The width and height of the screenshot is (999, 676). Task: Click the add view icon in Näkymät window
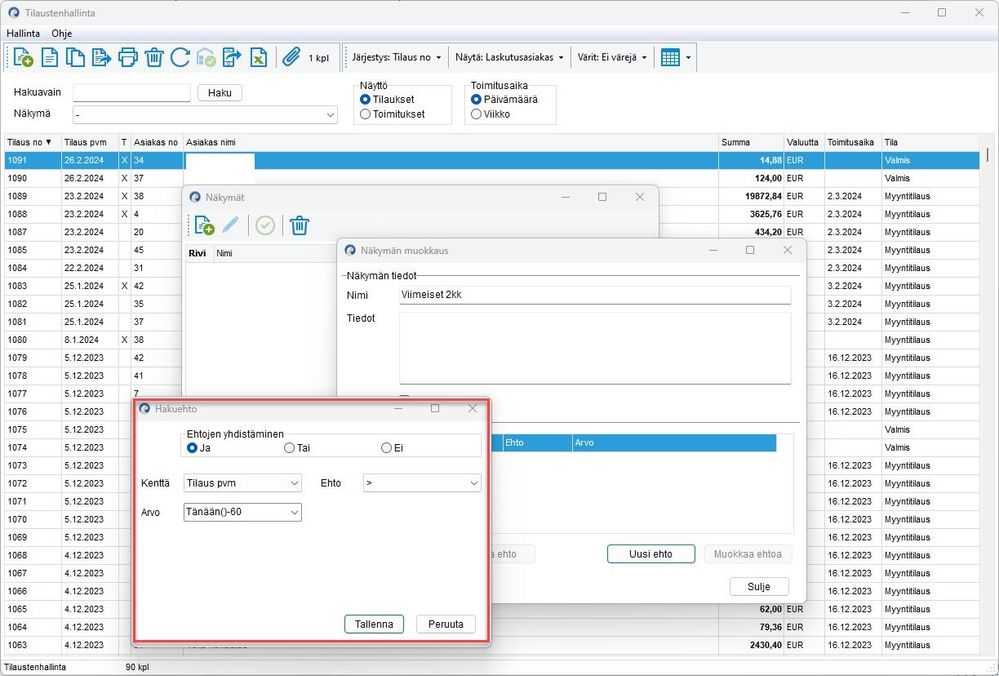coord(204,225)
